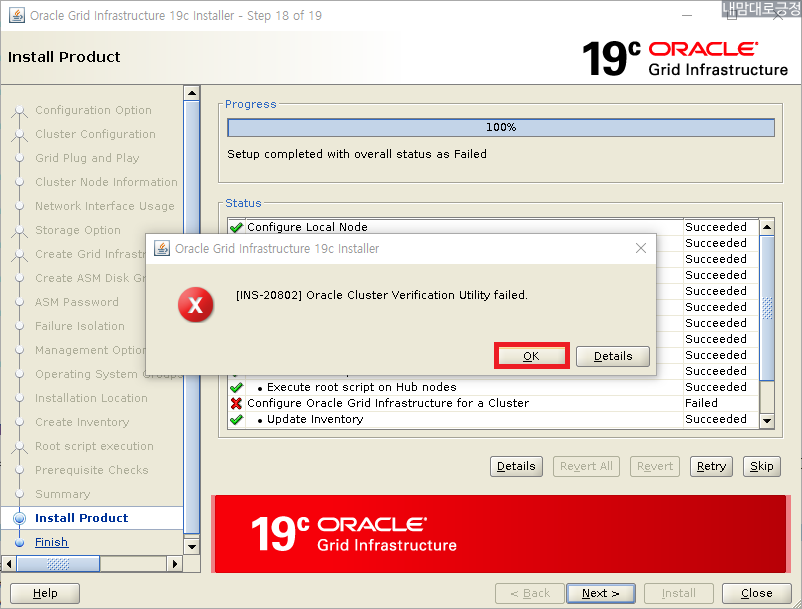The width and height of the screenshot is (802, 609).
Task: Select Installation Location step
Action: click(x=91, y=398)
